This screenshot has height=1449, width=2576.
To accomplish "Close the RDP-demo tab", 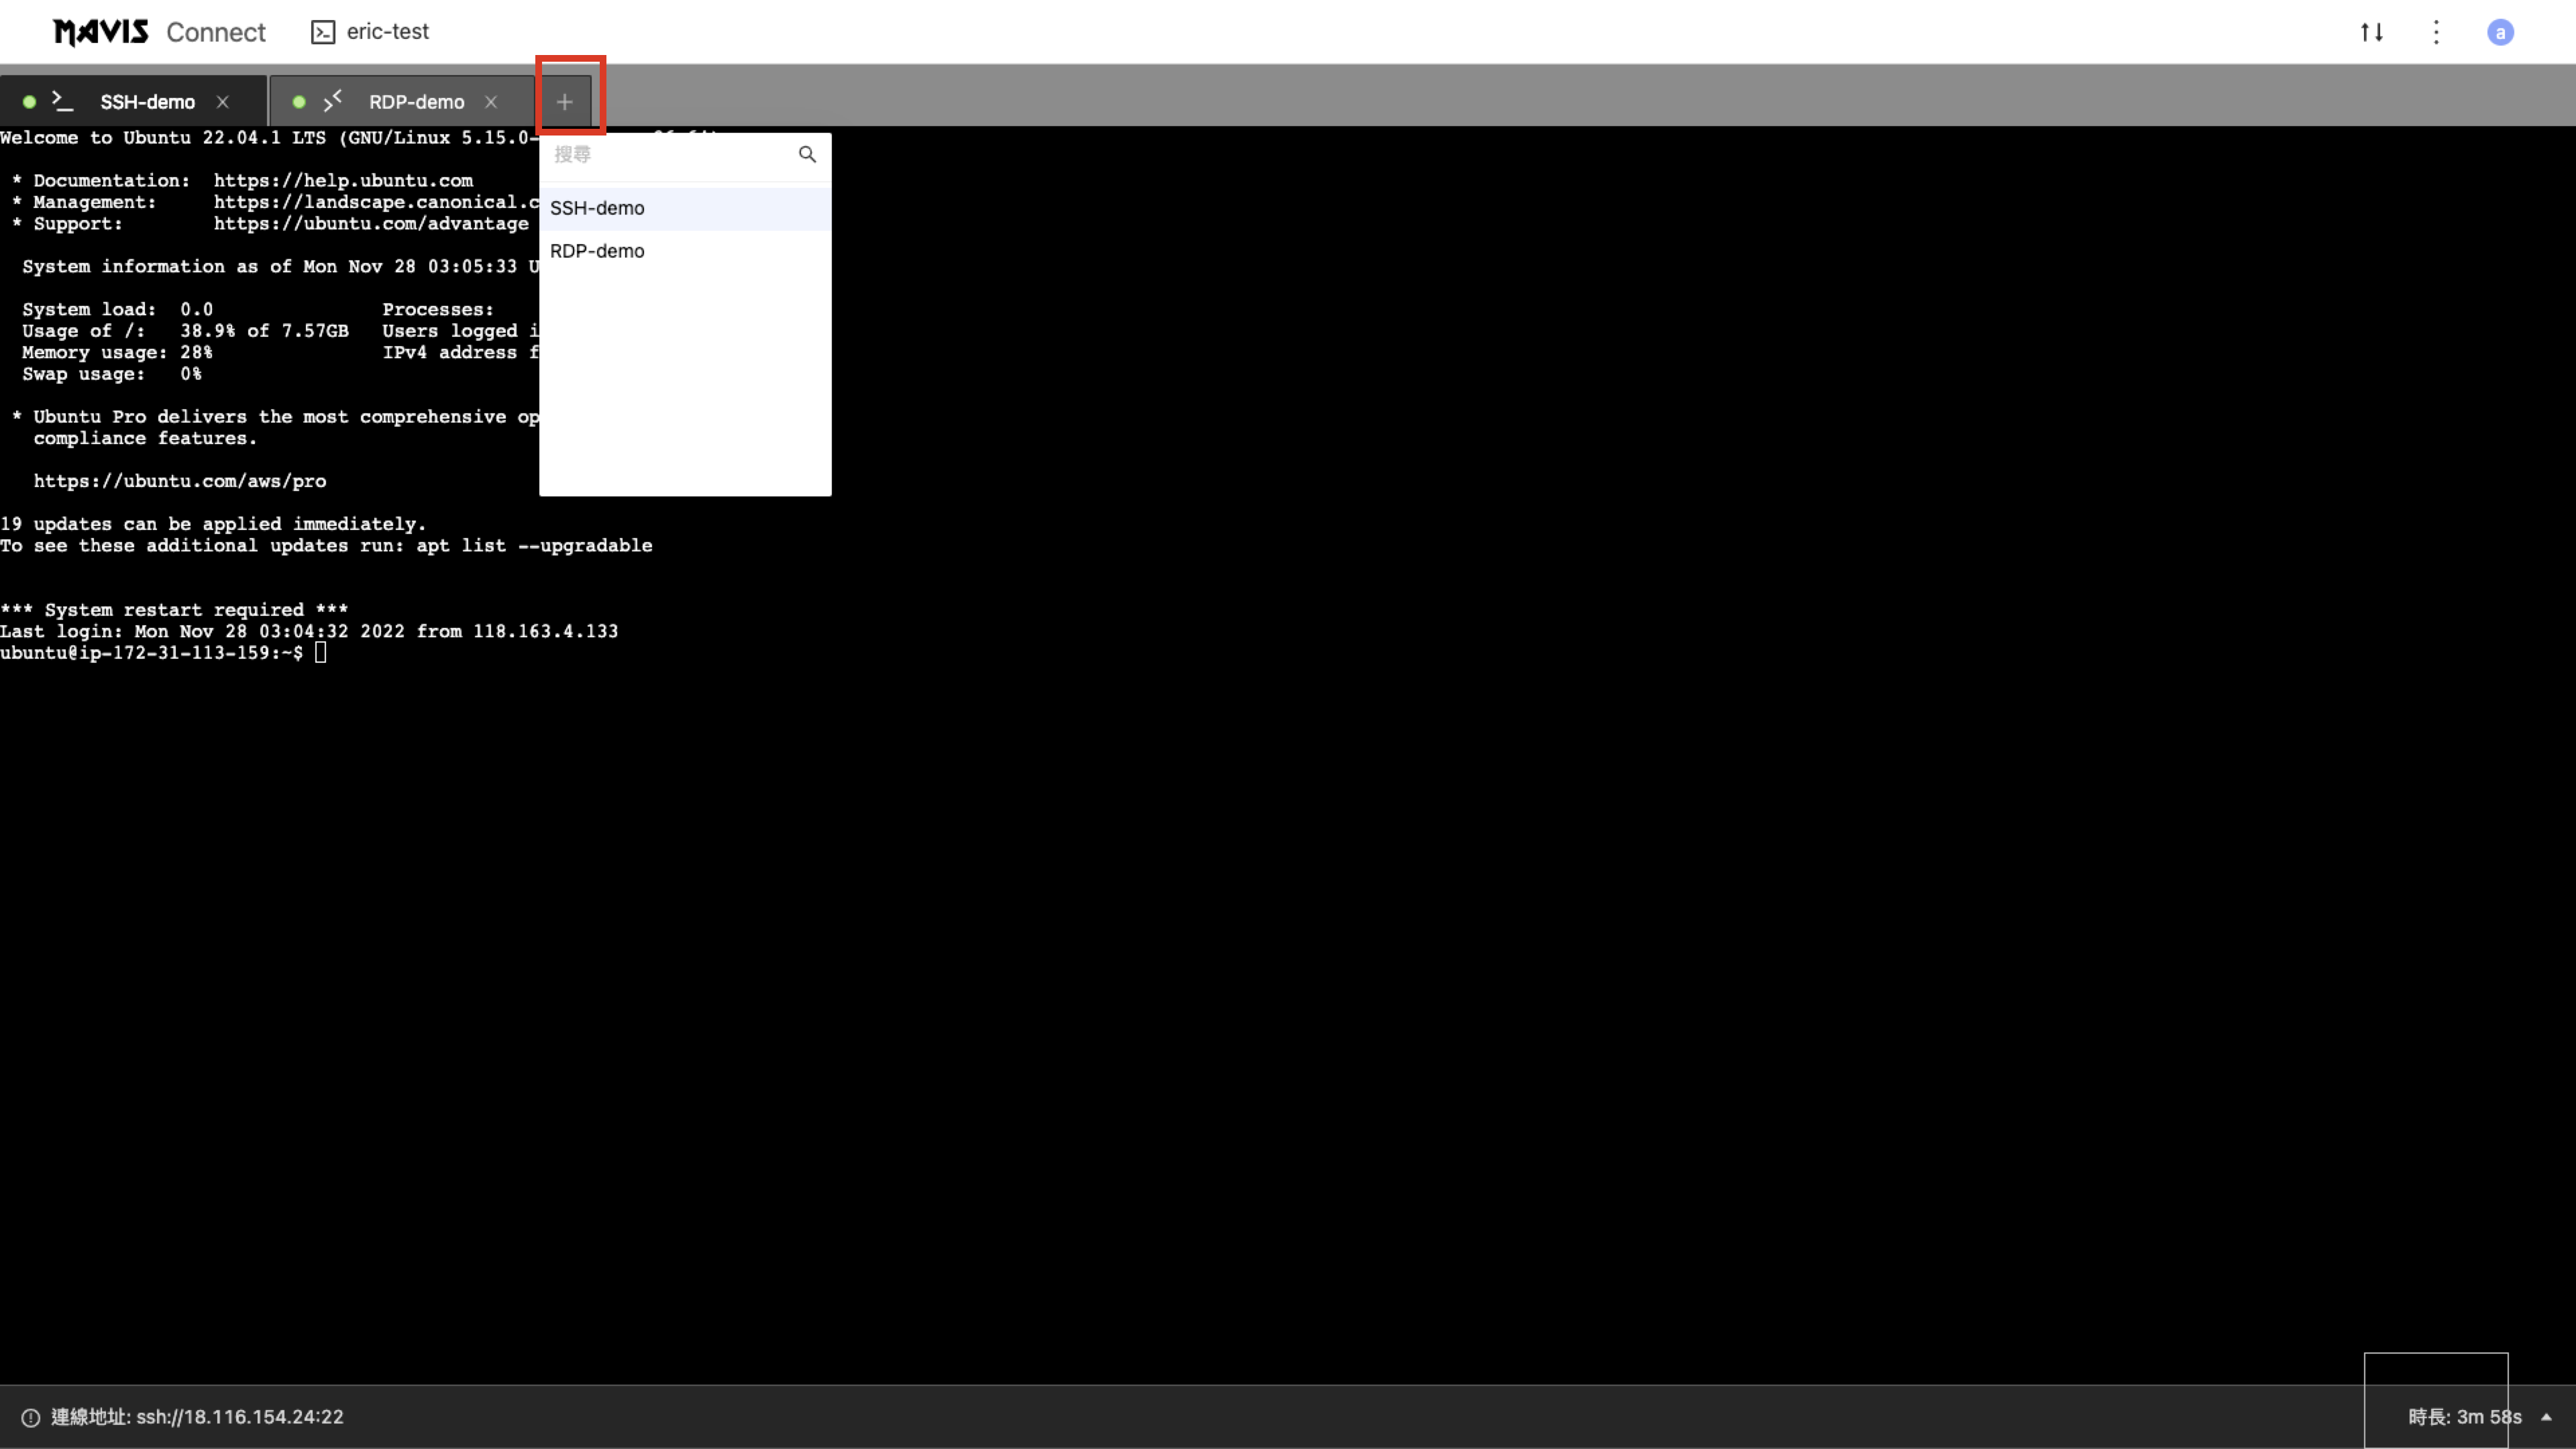I will (x=491, y=102).
